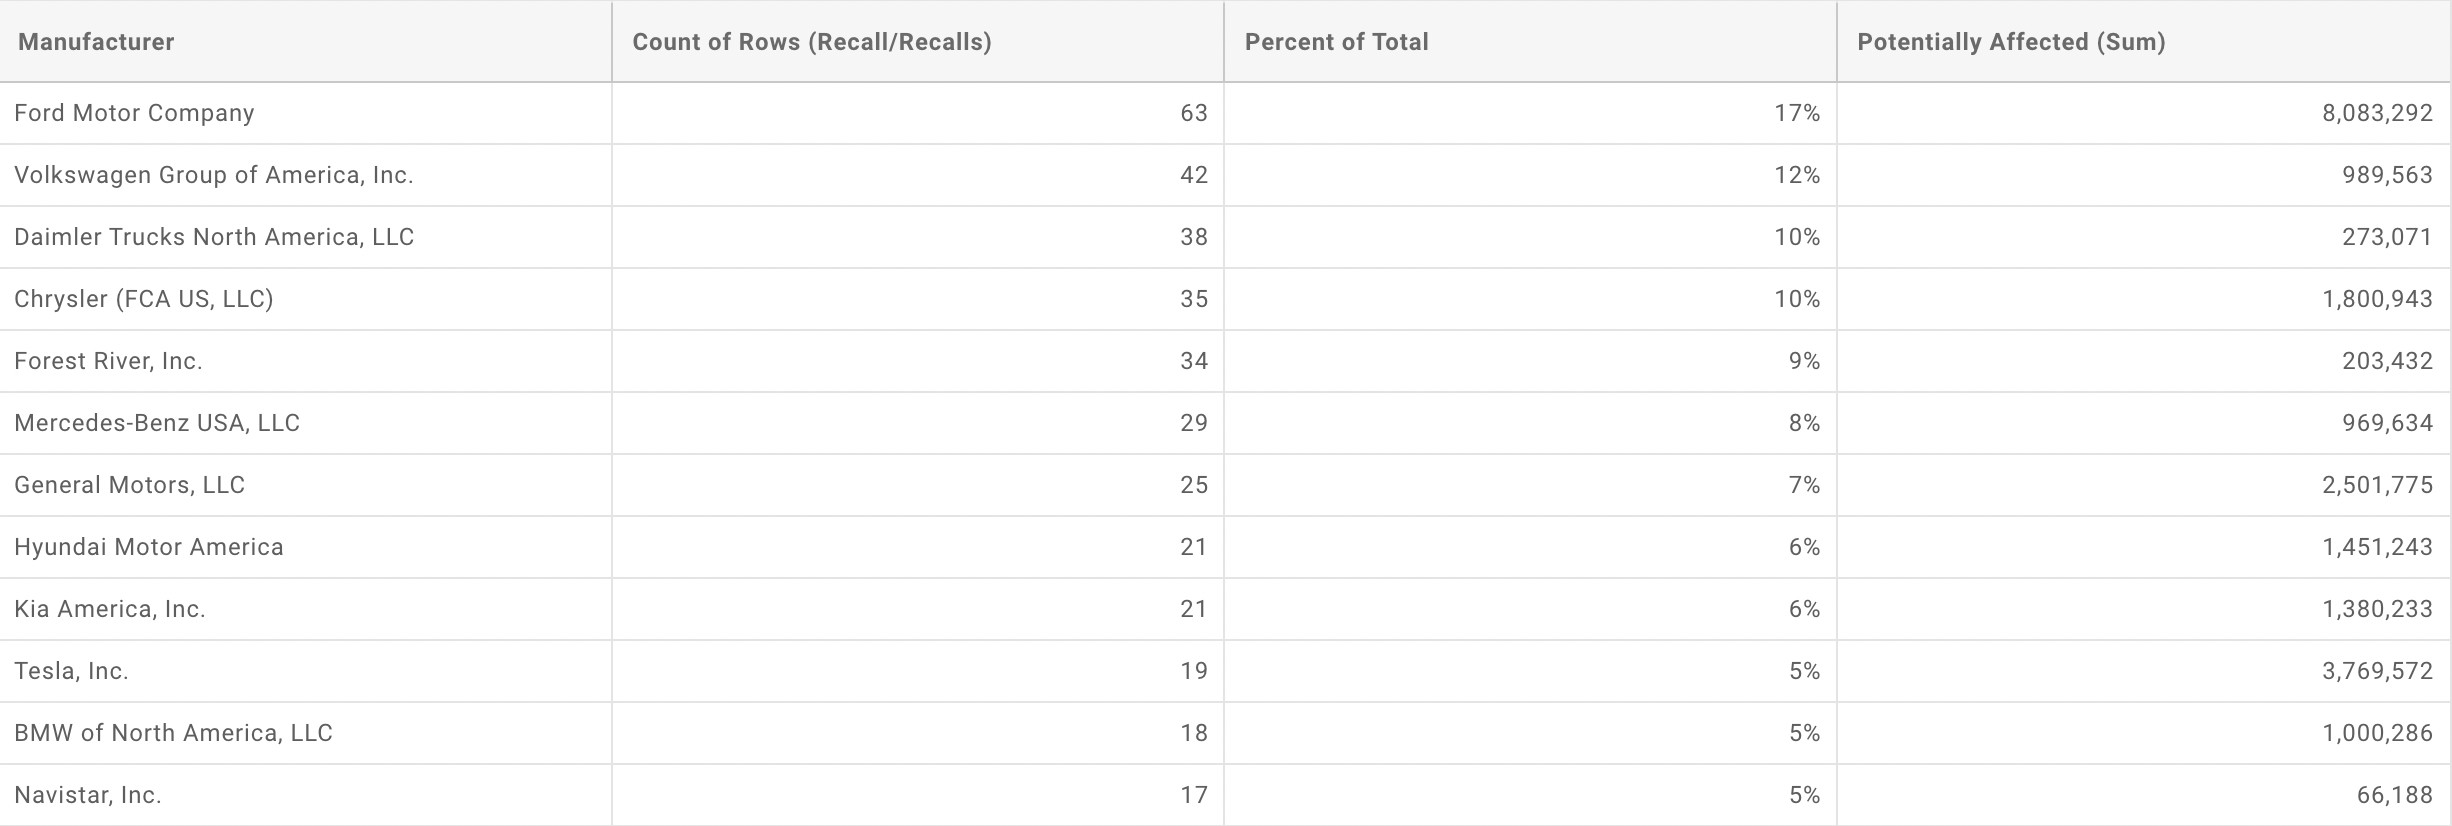This screenshot has height=826, width=2452.
Task: Click the General Motors, LLC cell
Action: click(306, 485)
